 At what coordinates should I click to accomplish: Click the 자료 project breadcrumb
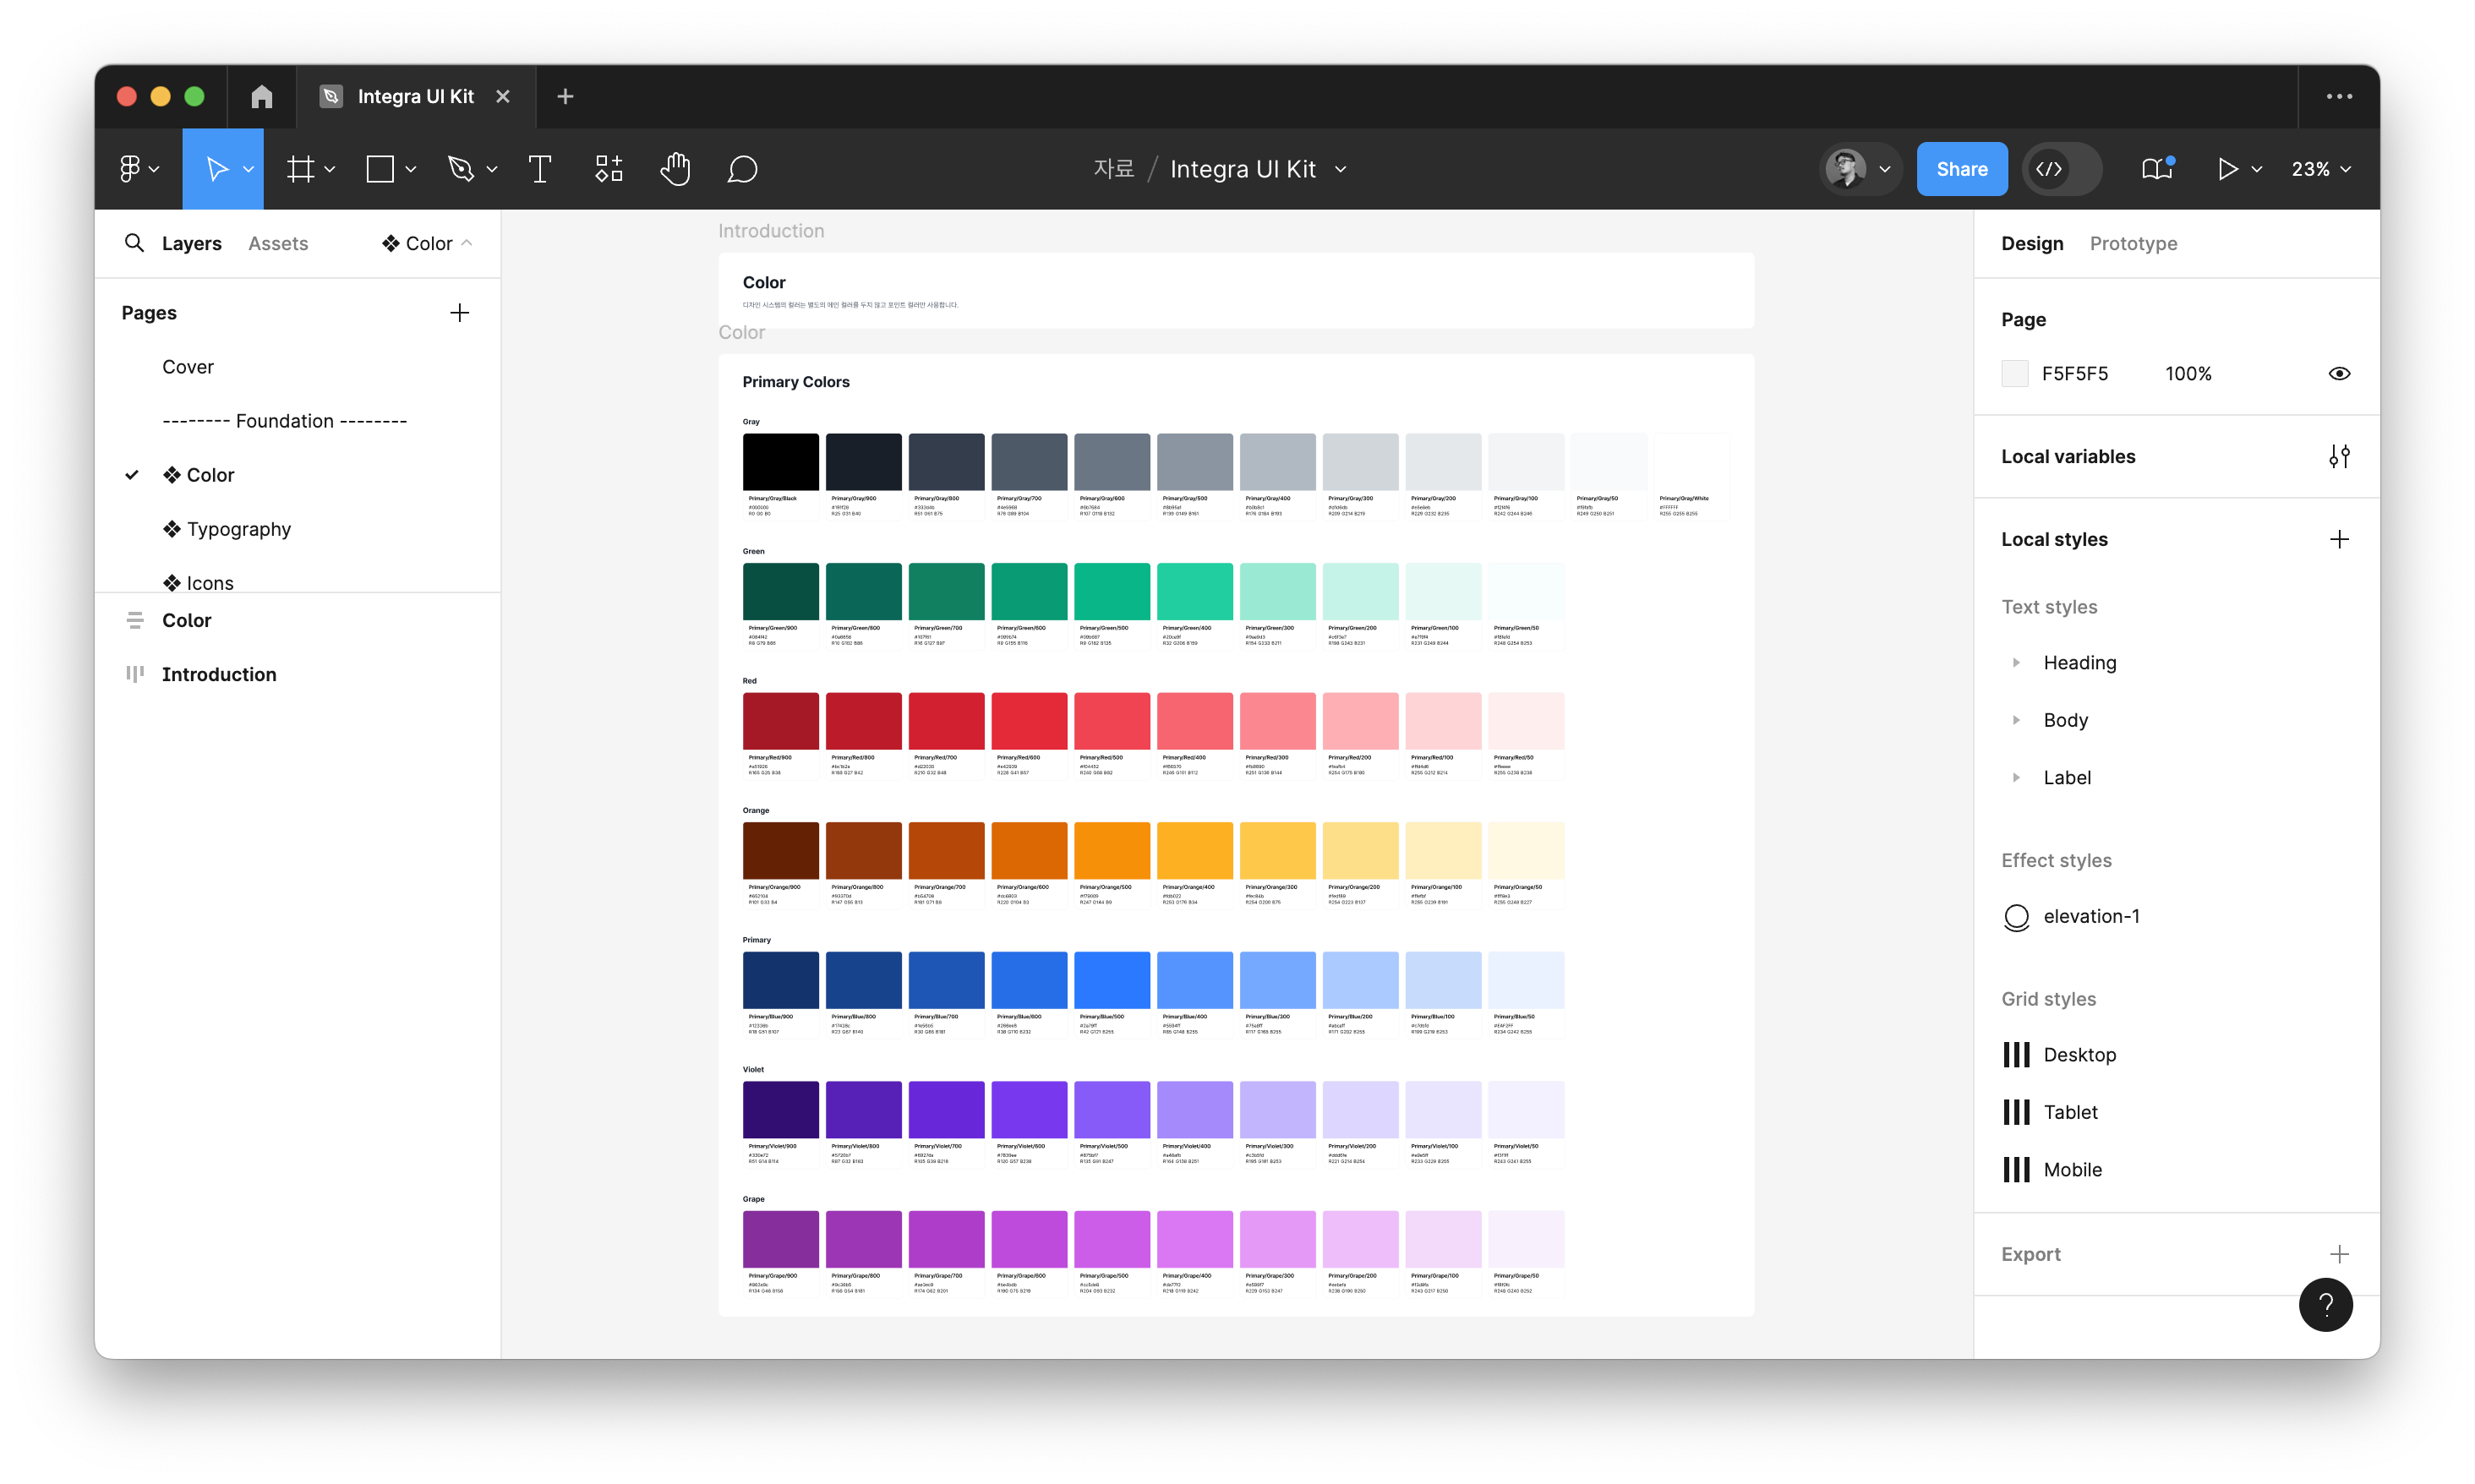click(1113, 169)
